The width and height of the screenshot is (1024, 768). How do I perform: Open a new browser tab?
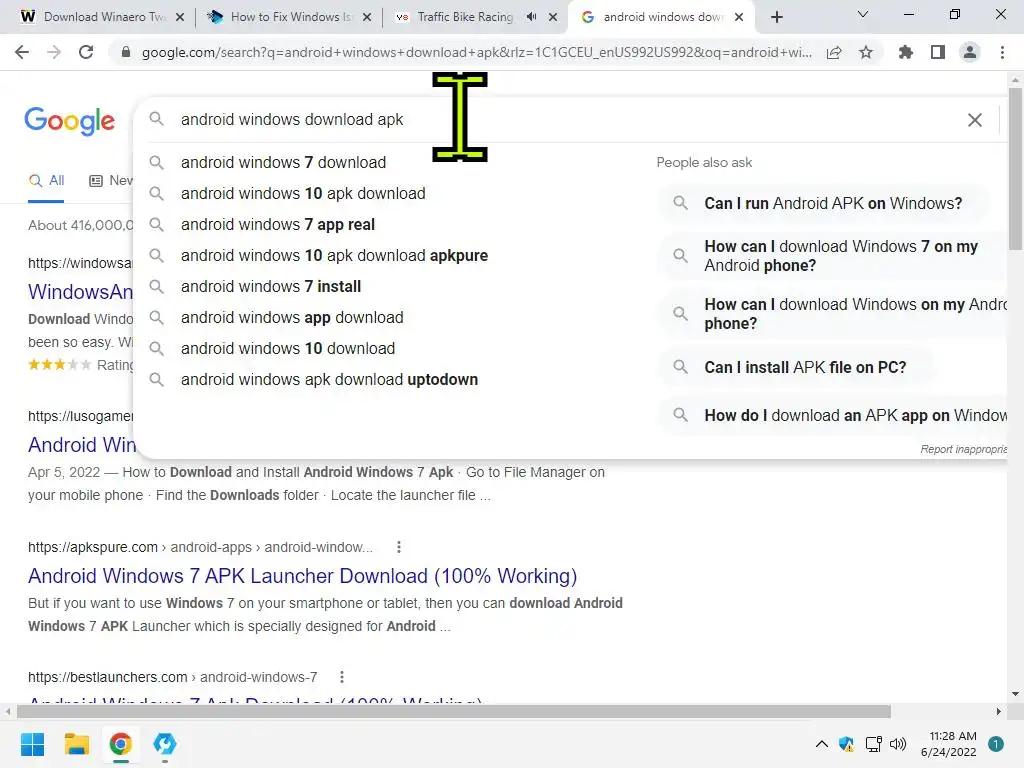coord(776,17)
